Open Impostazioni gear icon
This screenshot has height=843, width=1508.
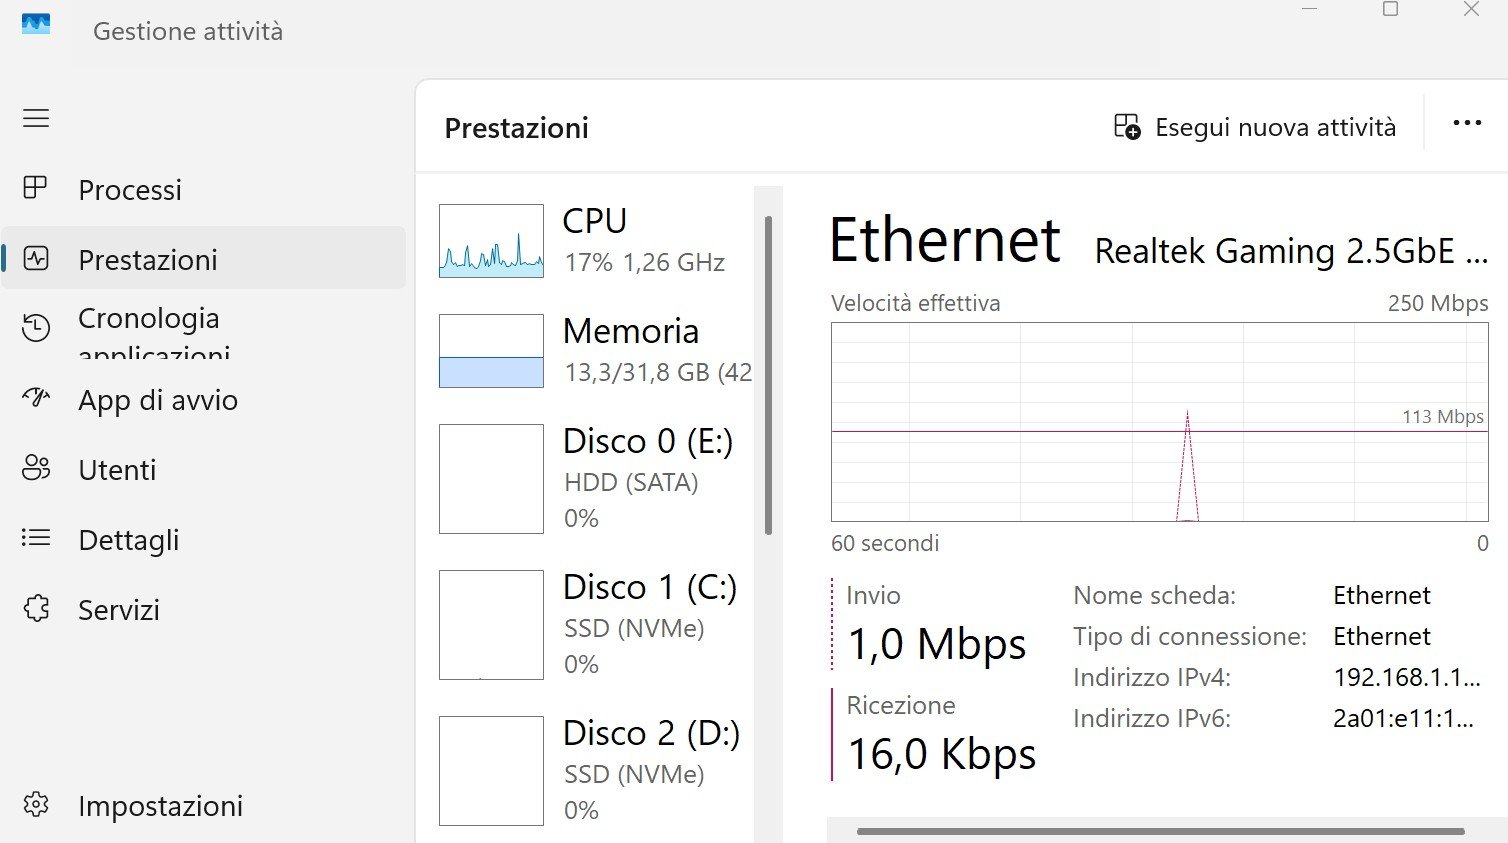point(36,804)
